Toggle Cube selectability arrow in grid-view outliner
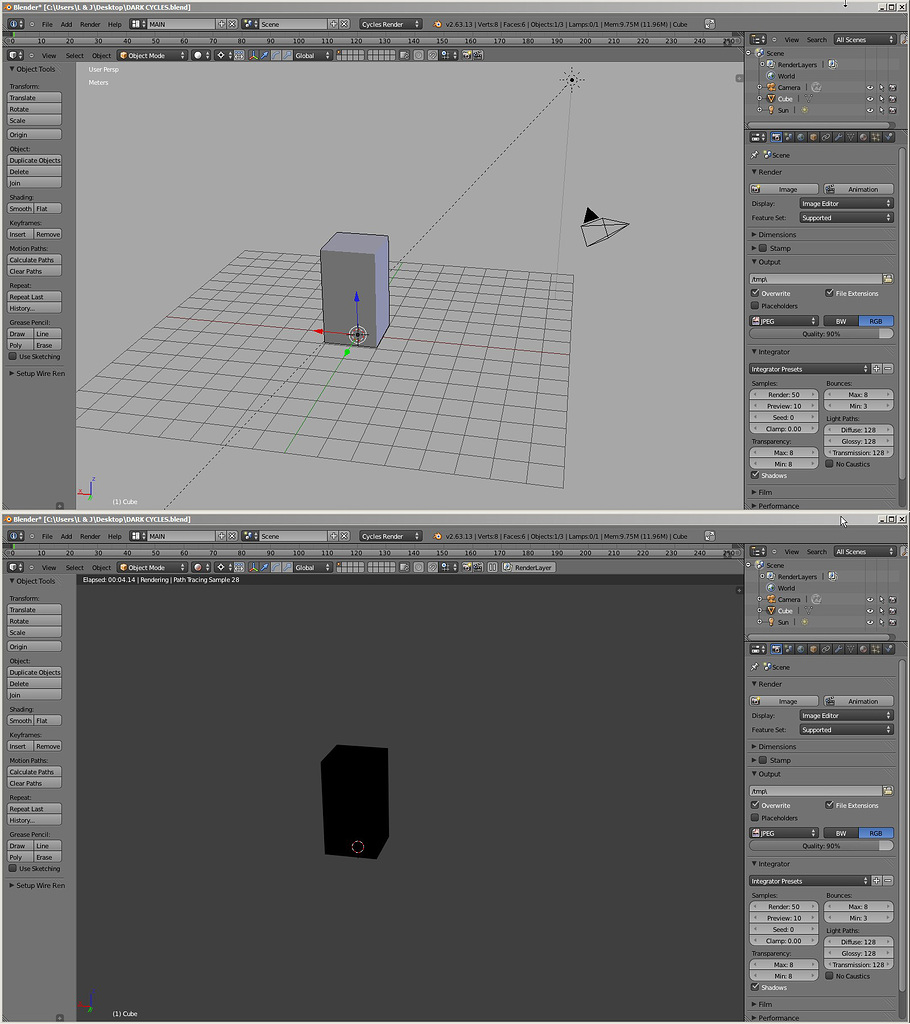 point(881,99)
